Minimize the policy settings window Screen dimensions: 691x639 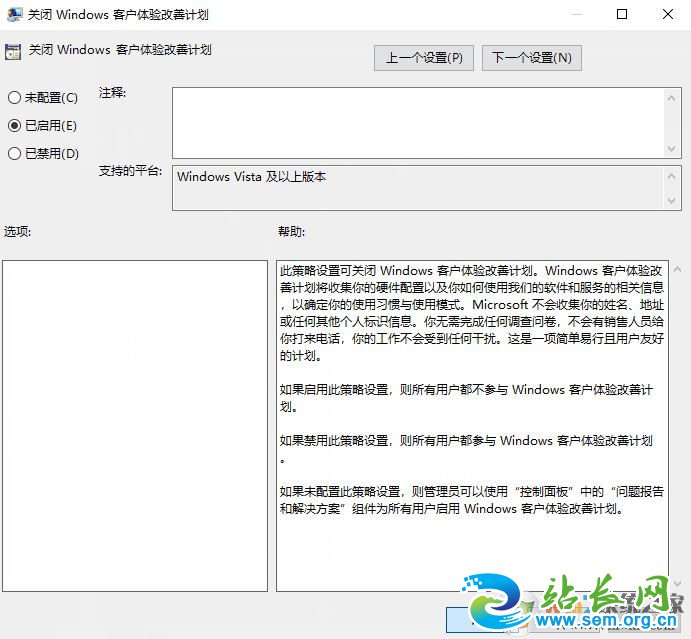click(x=577, y=14)
